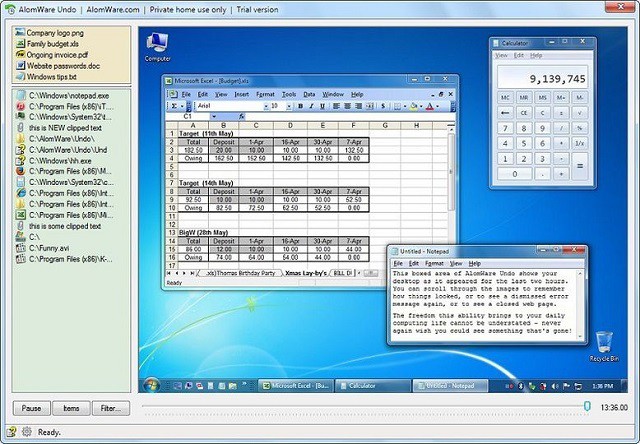The height and width of the screenshot is (444, 640).
Task: Open the help icon in AlomWare status bar
Action: point(11,431)
